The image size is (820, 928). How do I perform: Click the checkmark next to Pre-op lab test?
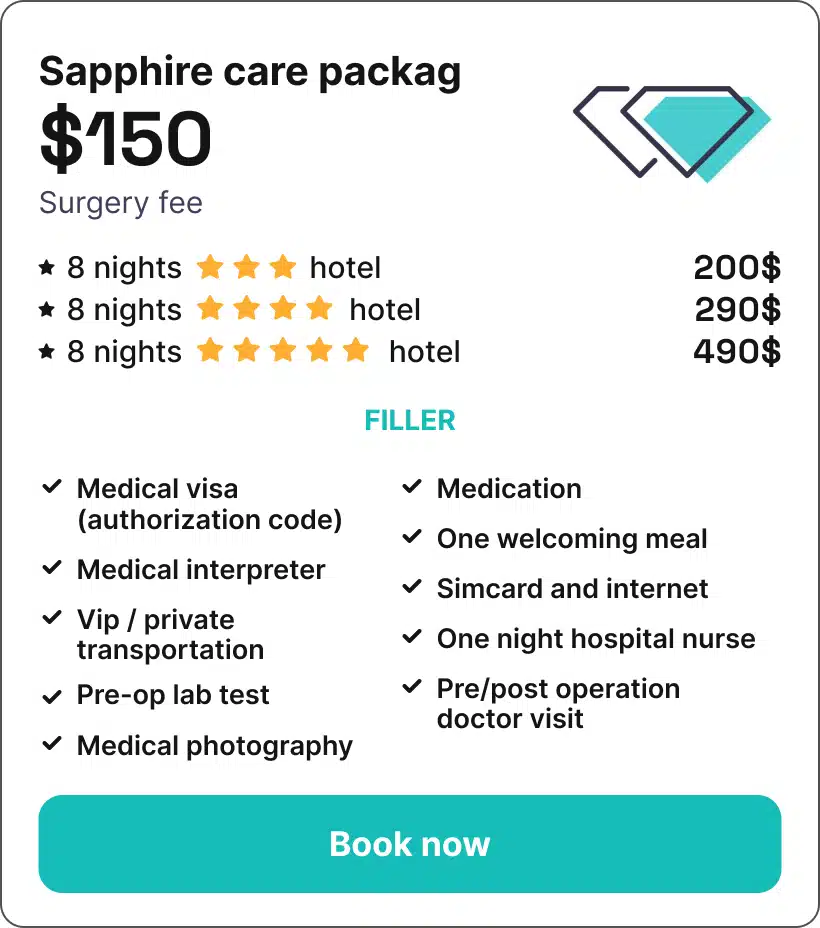[52, 697]
